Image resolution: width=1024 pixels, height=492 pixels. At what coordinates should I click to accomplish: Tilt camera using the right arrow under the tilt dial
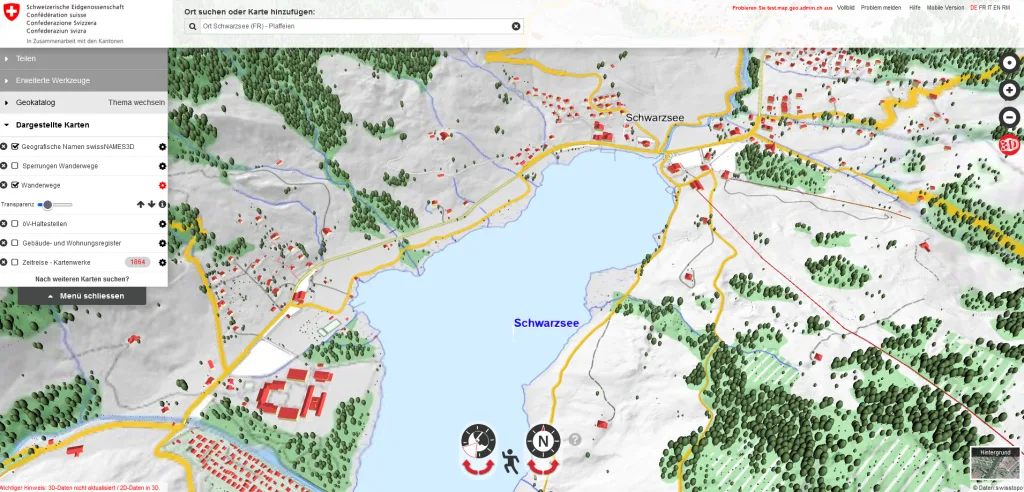click(x=489, y=466)
